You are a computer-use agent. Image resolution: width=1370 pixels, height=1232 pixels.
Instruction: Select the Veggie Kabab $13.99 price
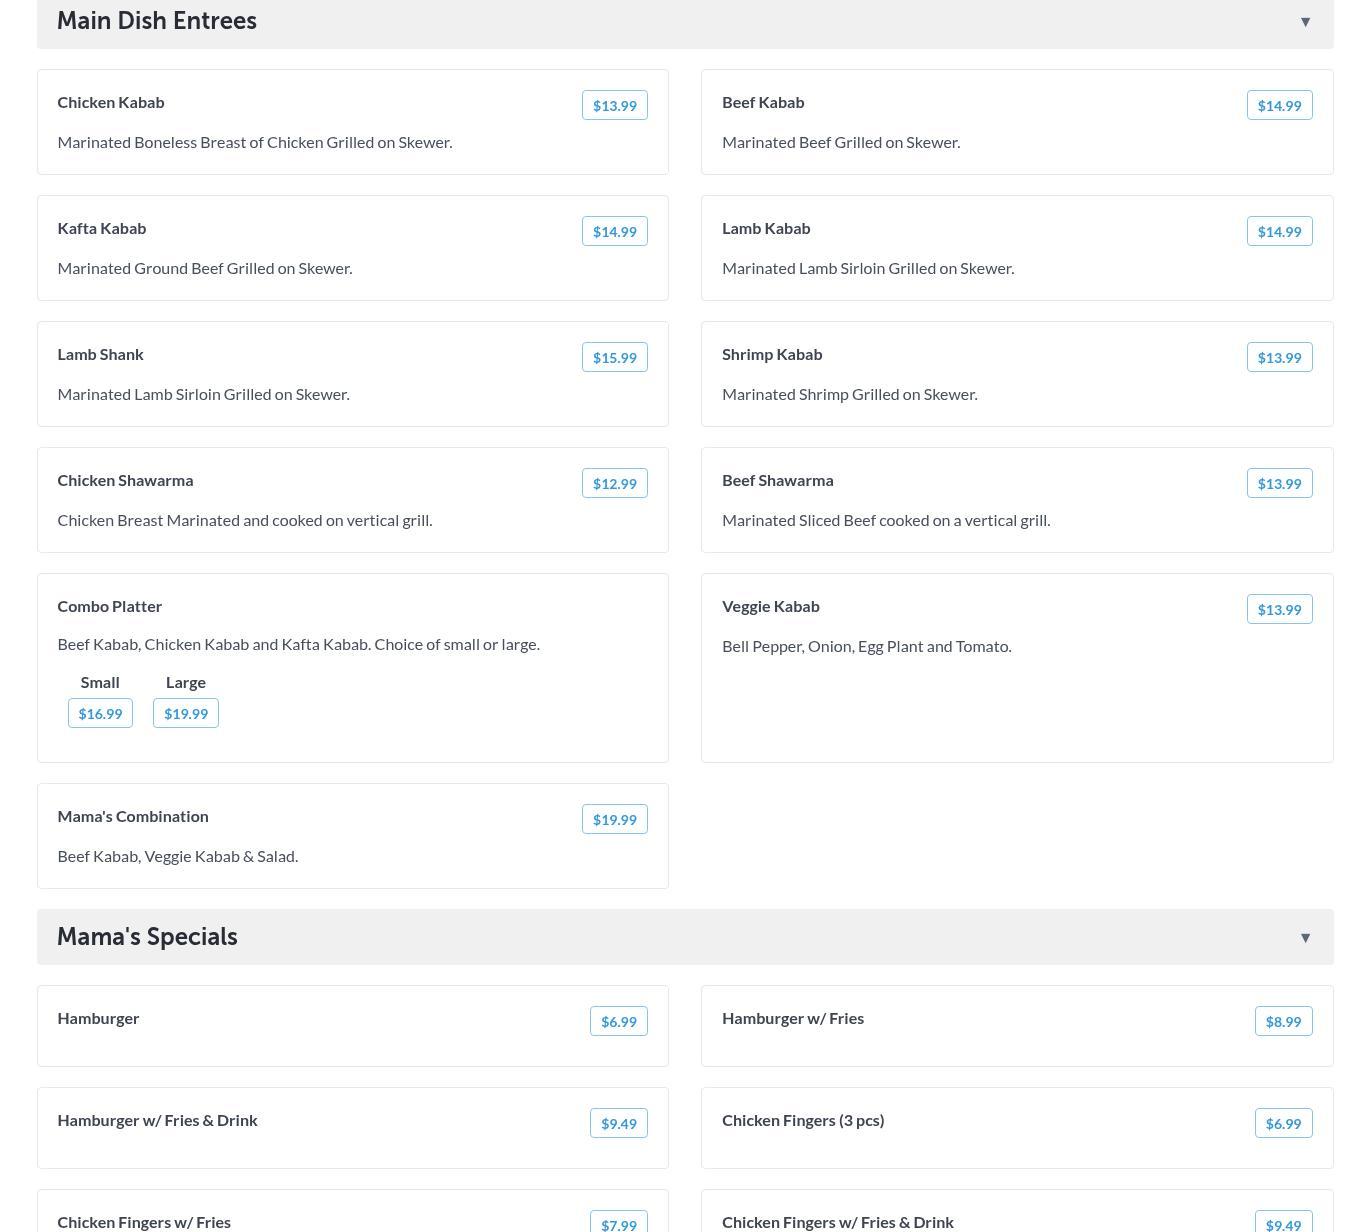tap(1279, 610)
